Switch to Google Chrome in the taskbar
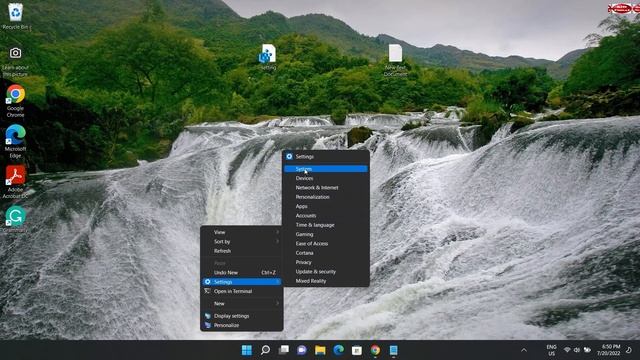Screen dimensions: 640x360 coord(375,350)
